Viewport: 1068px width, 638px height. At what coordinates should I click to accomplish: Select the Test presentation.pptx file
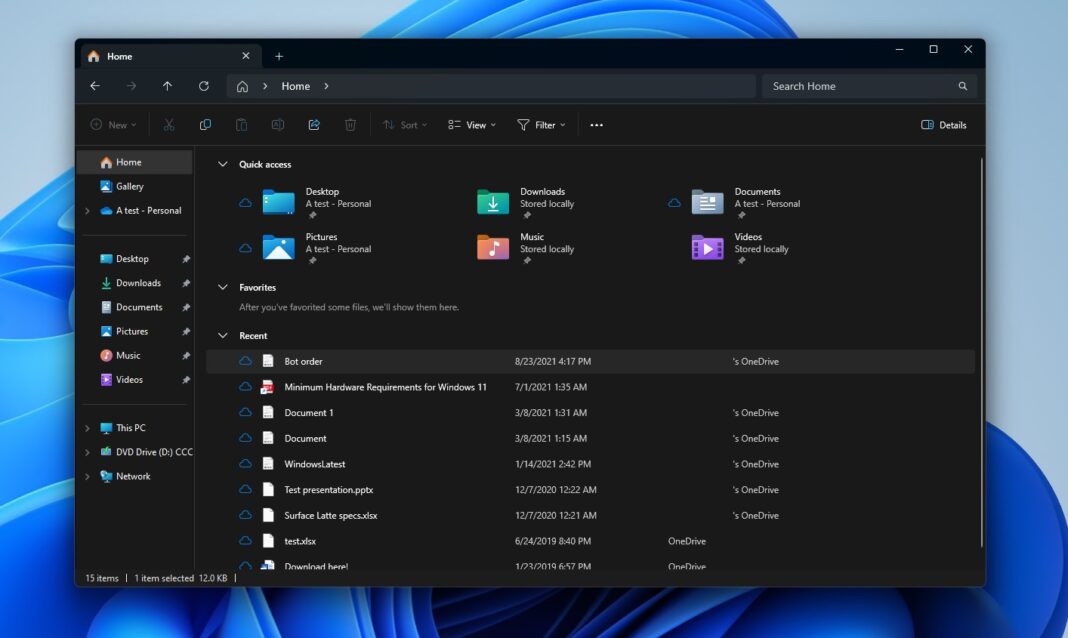[327, 490]
